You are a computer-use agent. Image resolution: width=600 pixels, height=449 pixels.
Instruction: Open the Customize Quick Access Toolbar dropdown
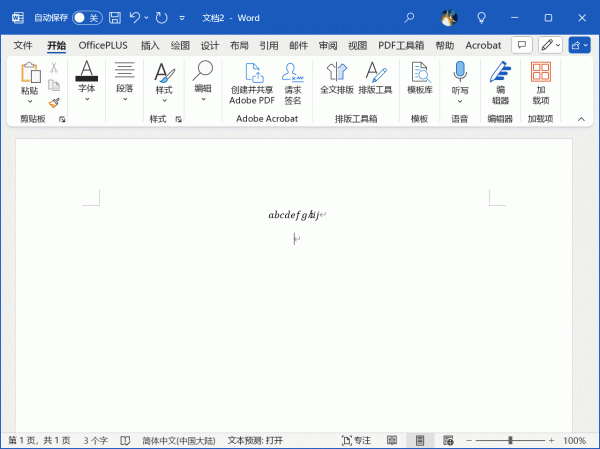pos(182,18)
